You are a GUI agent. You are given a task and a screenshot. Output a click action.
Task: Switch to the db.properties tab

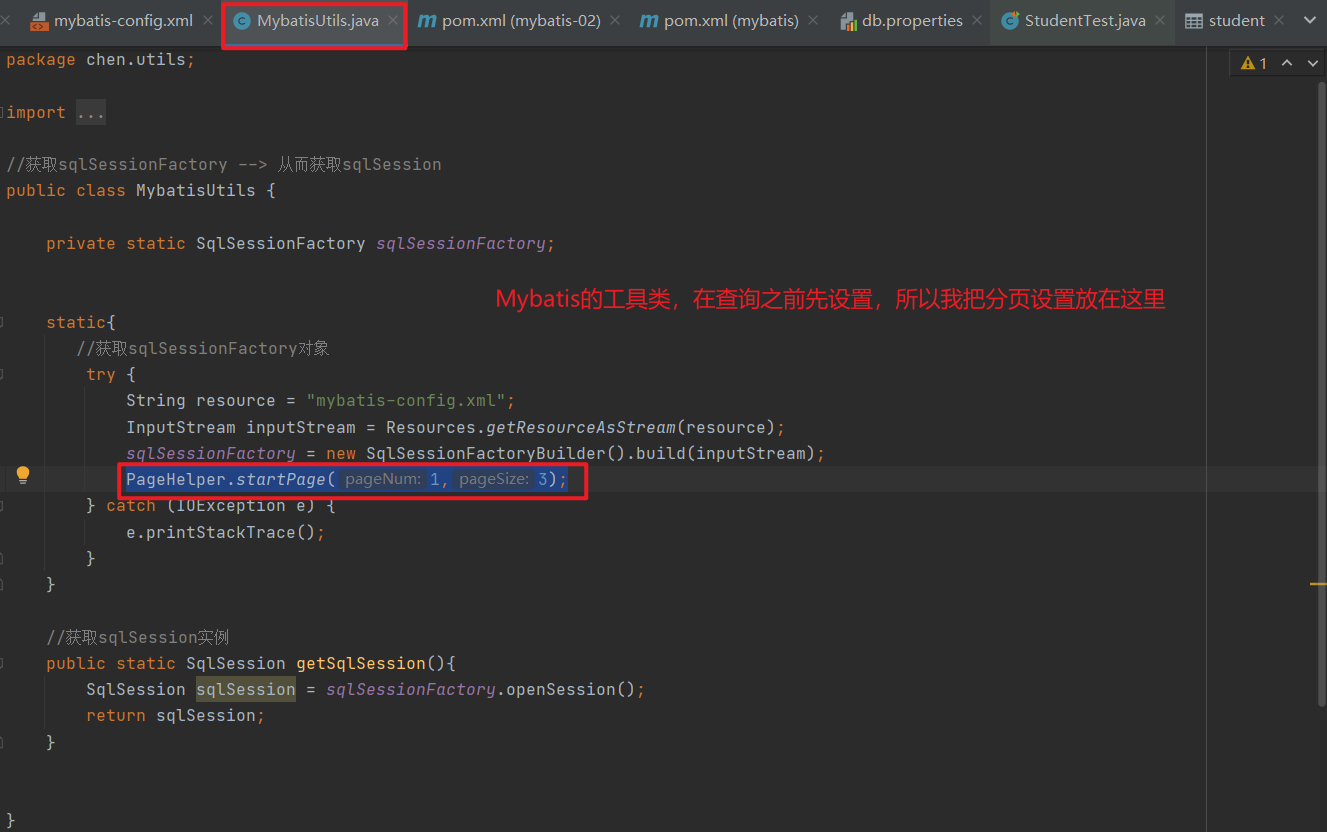coord(910,21)
